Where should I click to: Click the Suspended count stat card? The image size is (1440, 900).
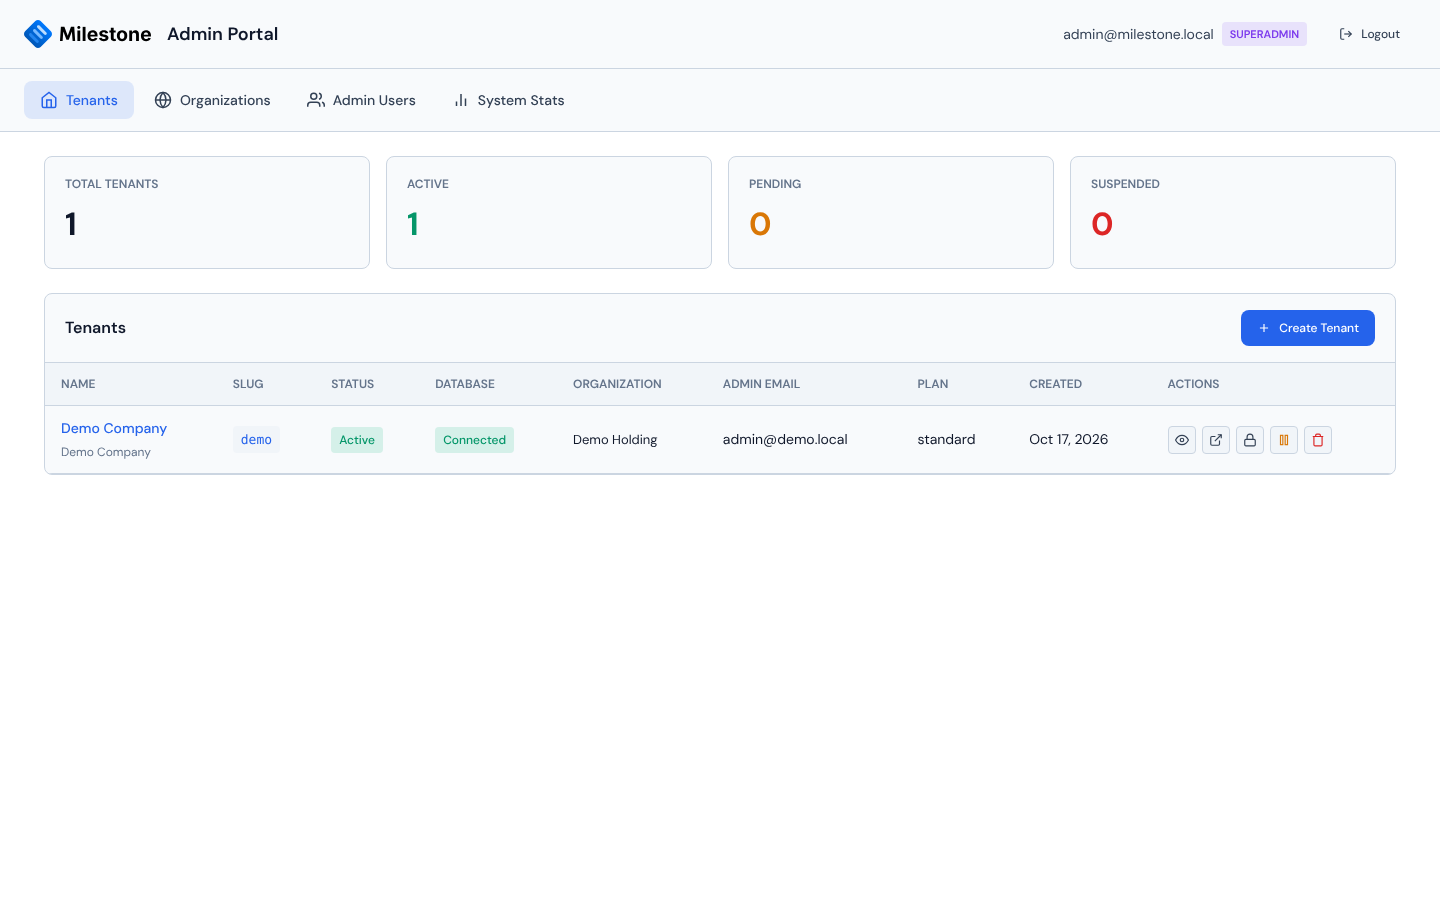tap(1233, 212)
